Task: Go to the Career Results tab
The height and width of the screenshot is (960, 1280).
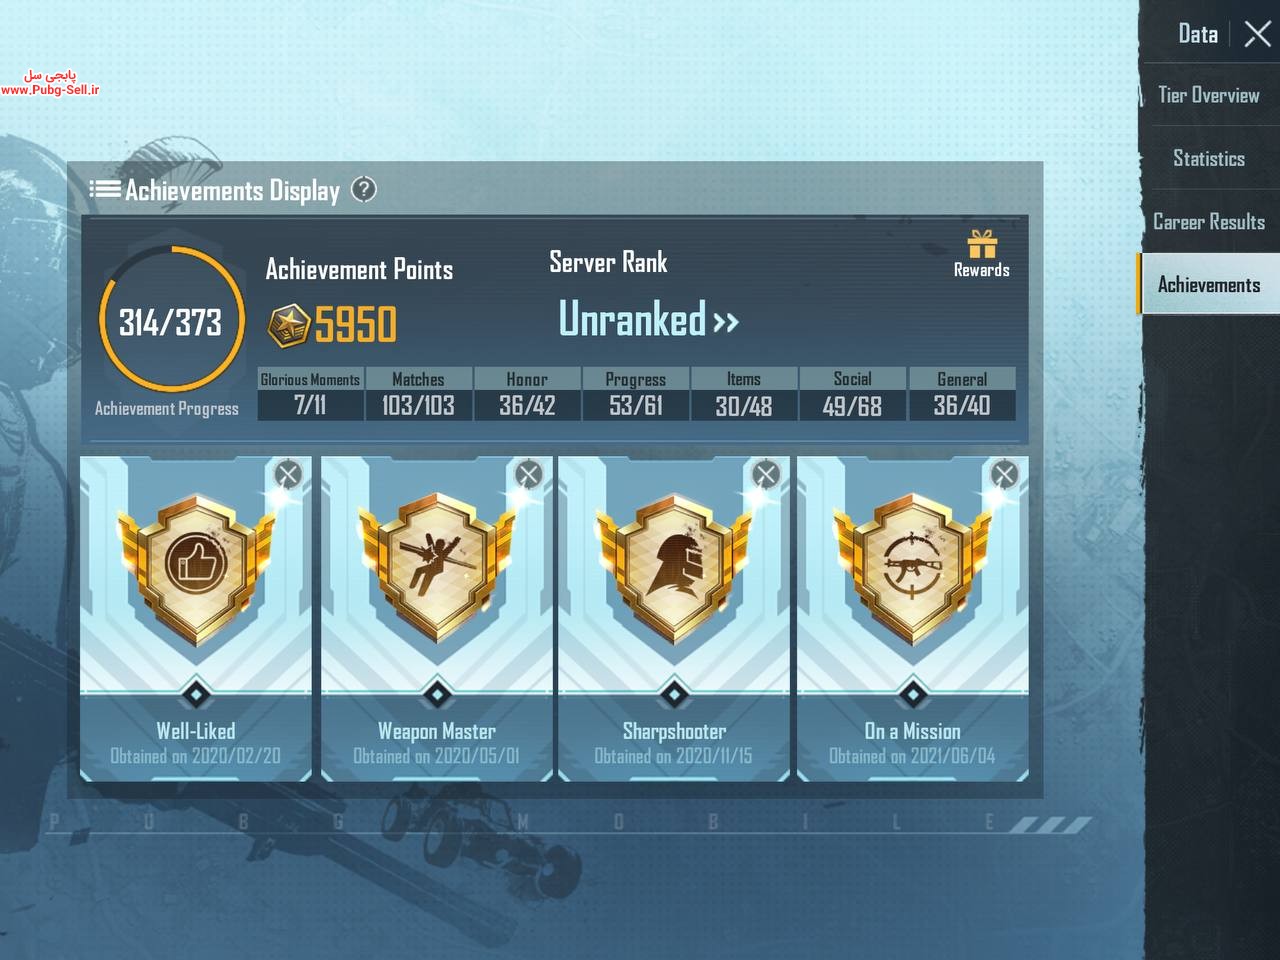Action: [x=1209, y=221]
